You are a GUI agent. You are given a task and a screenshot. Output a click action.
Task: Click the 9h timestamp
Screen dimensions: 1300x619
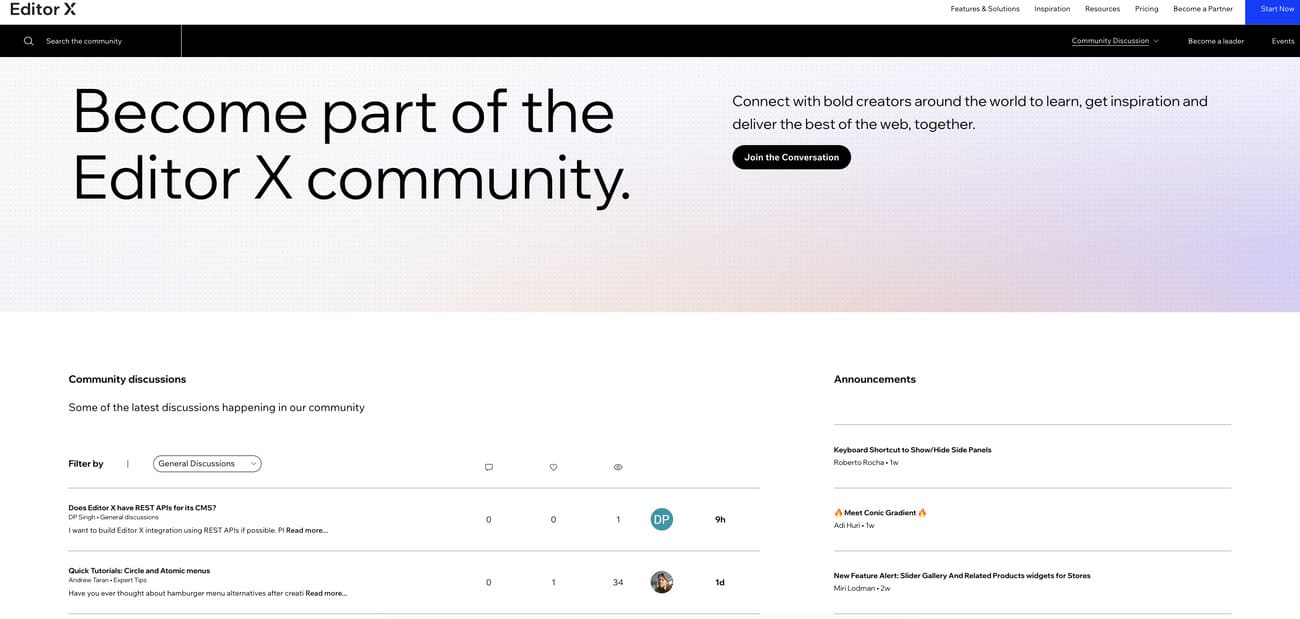720,519
